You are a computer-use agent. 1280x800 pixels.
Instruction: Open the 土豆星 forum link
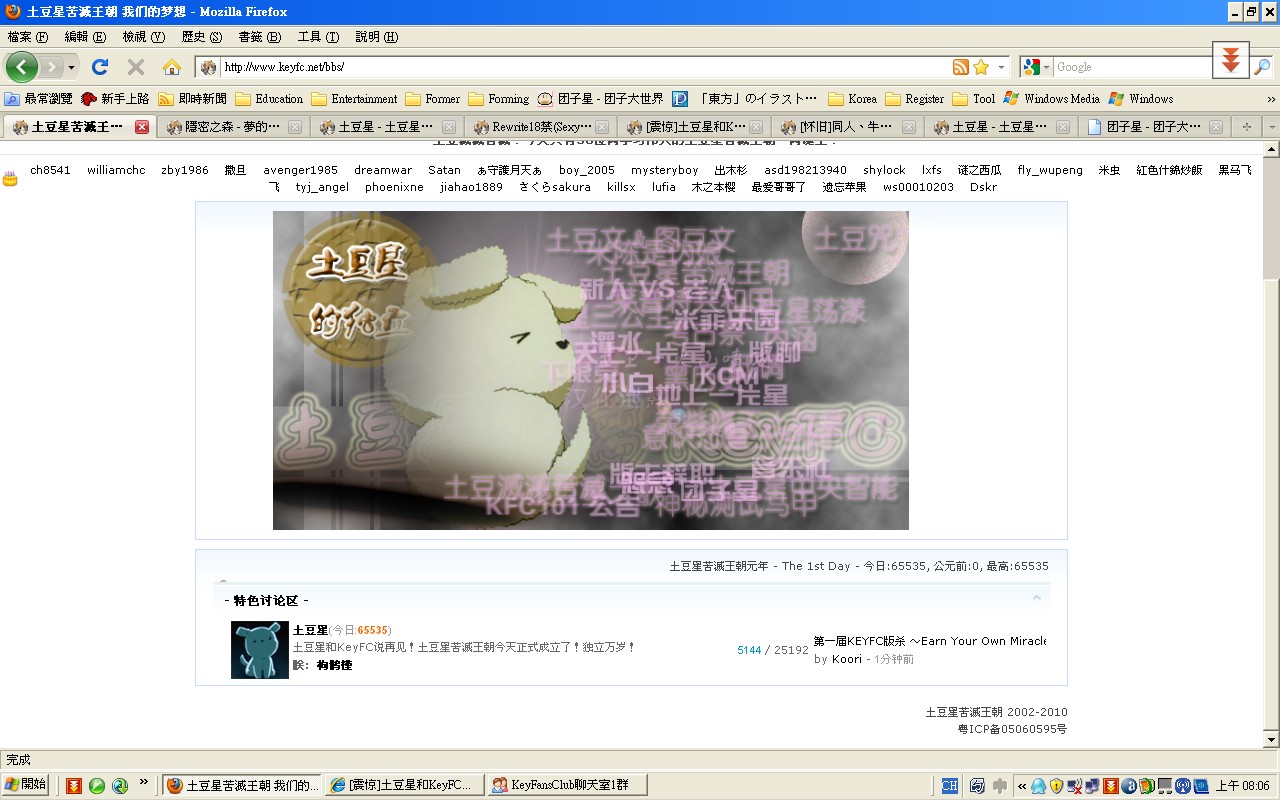[310, 630]
